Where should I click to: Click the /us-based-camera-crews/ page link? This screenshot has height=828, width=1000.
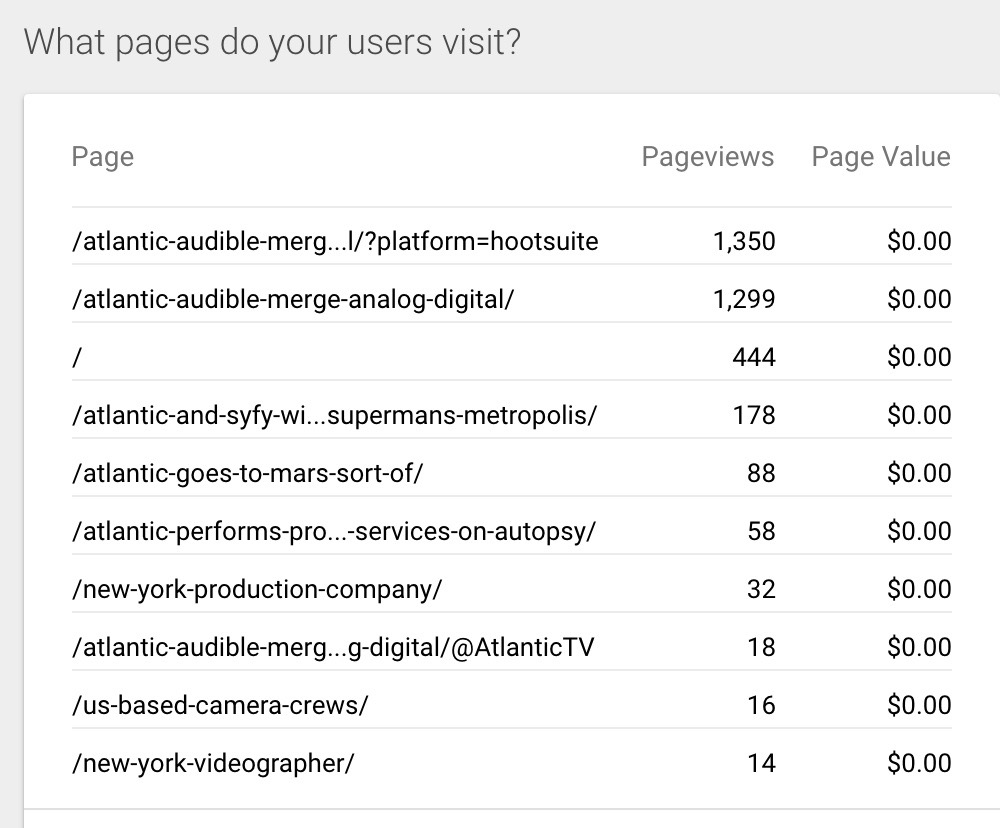pos(220,705)
